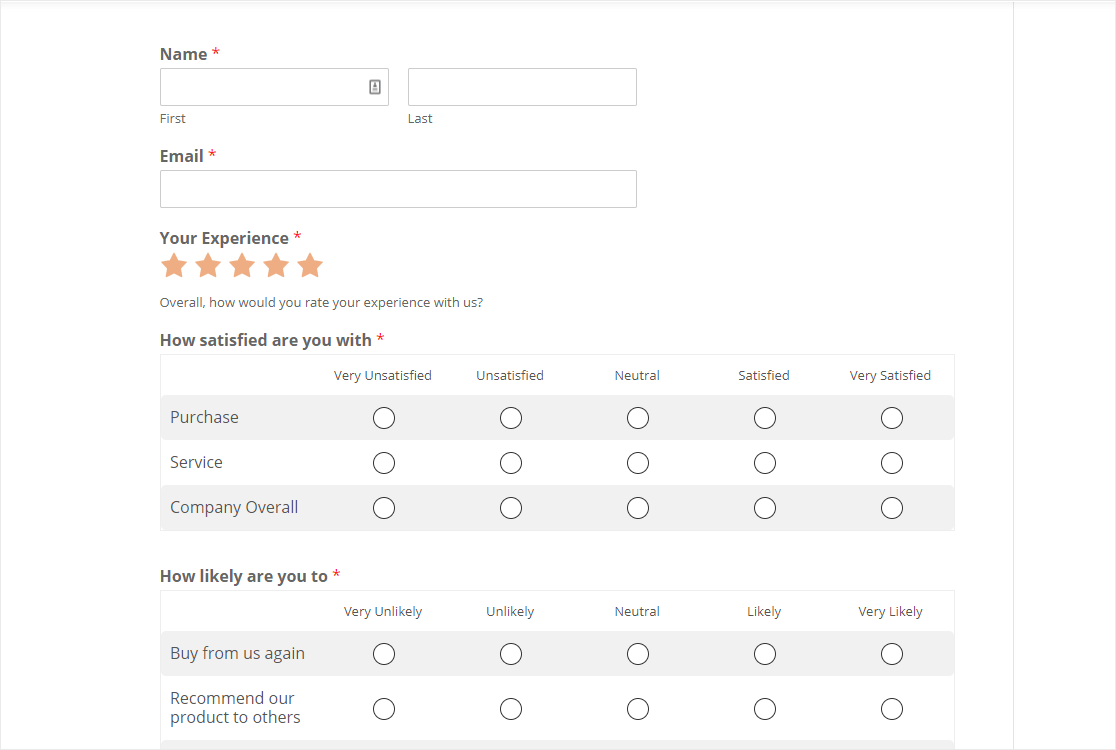Rate three stars for Your Experience
The width and height of the screenshot is (1116, 750).
(x=242, y=266)
